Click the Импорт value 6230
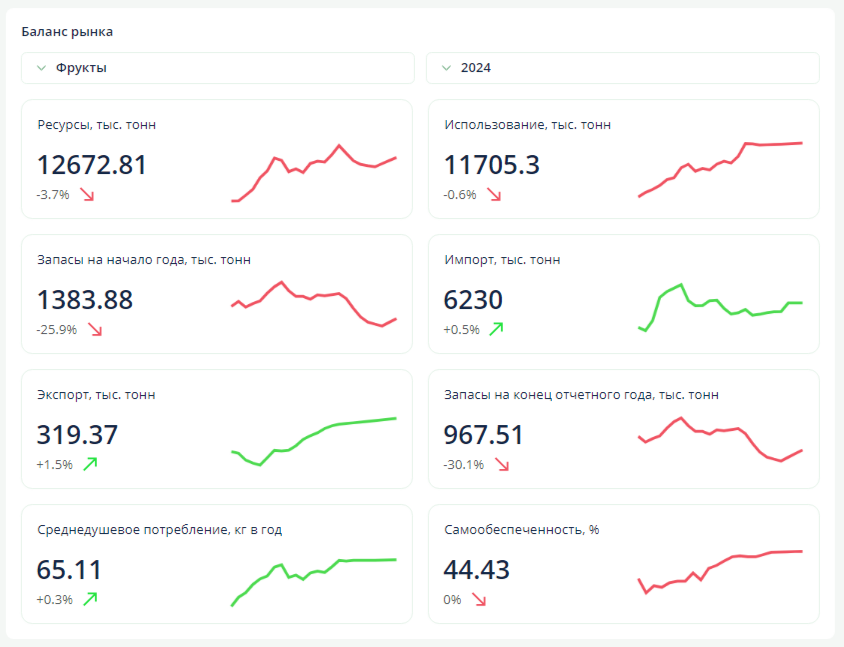The width and height of the screenshot is (844, 647). (473, 300)
